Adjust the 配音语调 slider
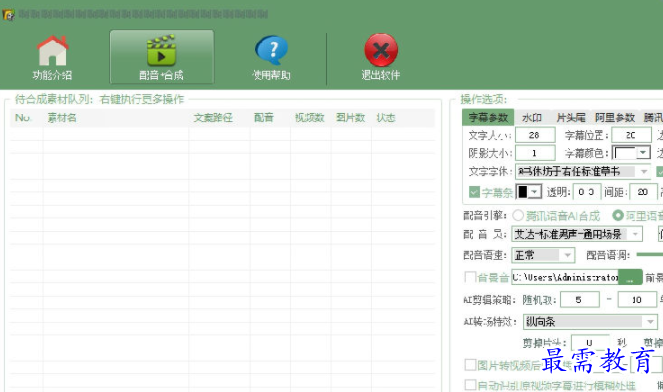 click(649, 255)
